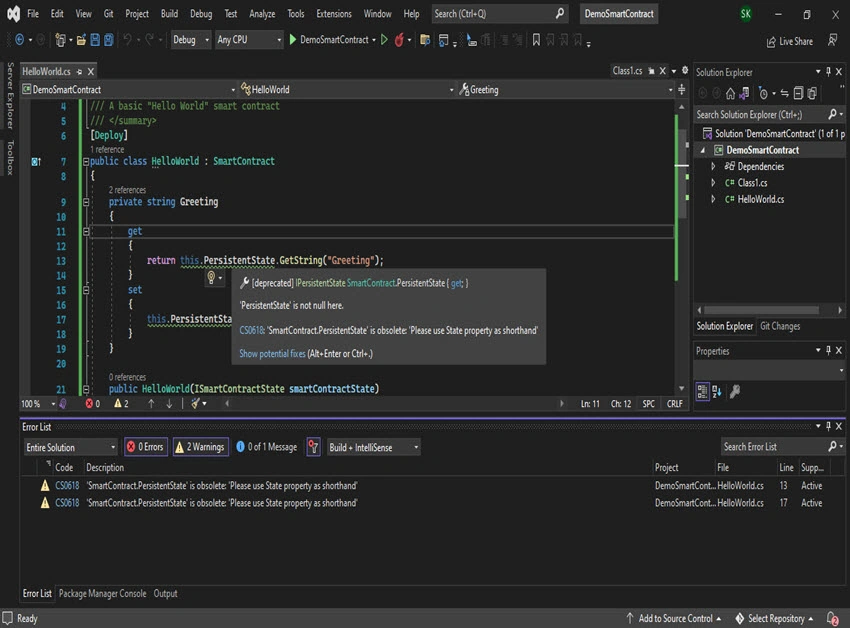Switch to the Package Manager Console tab
The image size is (850, 628).
[102, 593]
